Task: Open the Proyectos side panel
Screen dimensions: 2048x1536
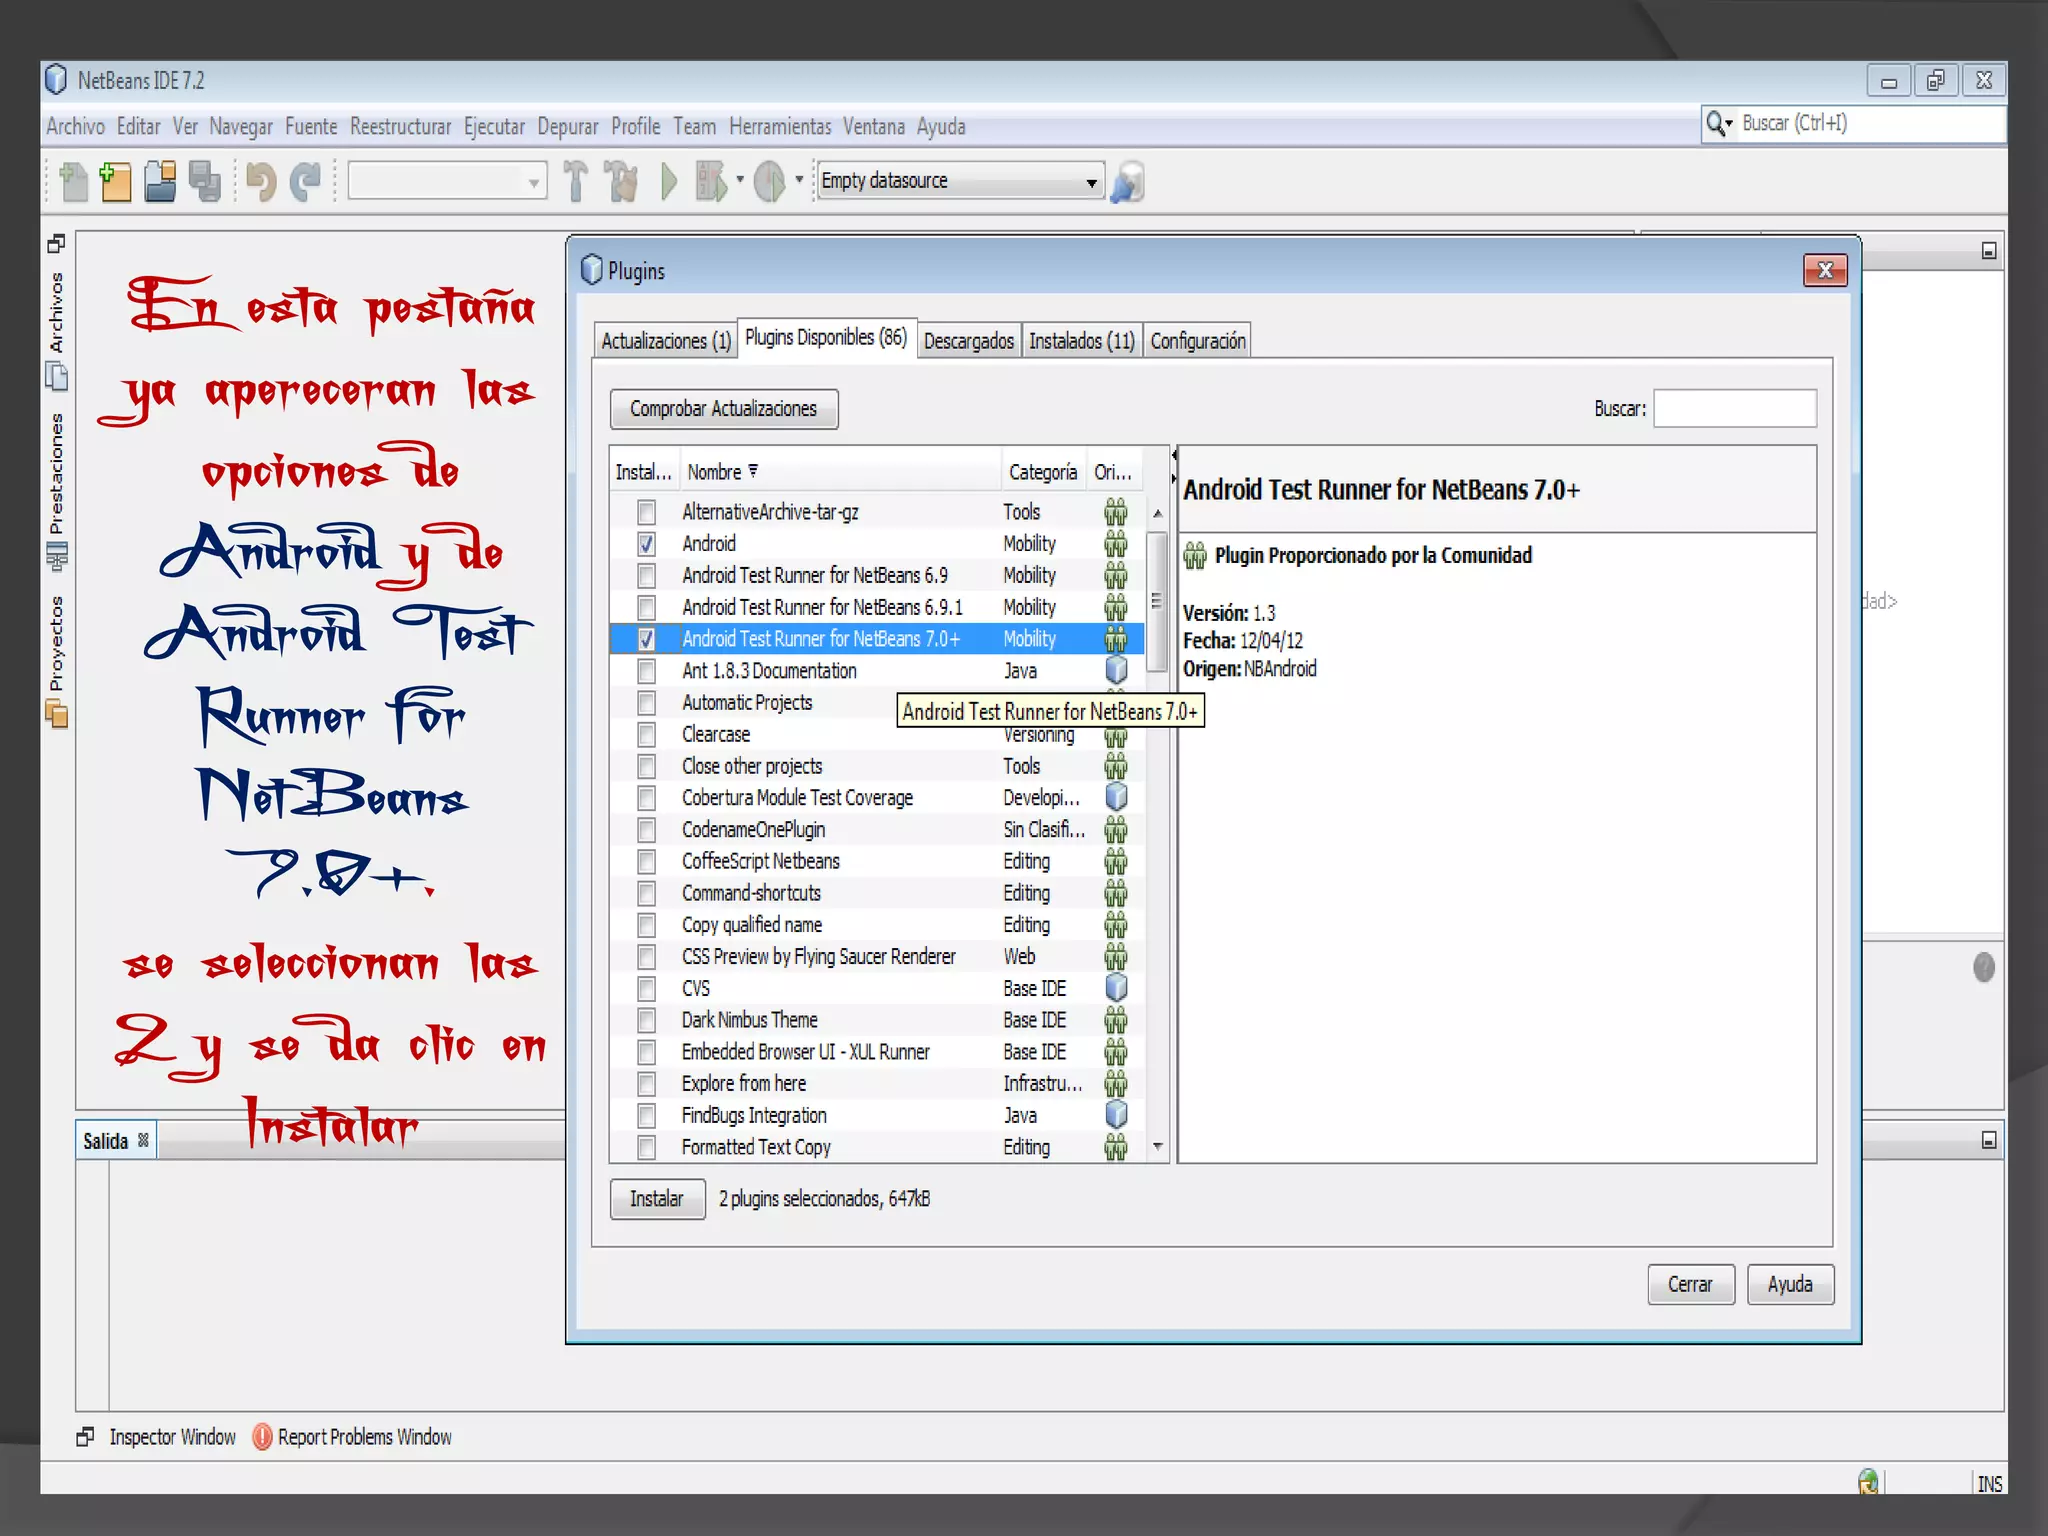Action: [57, 662]
